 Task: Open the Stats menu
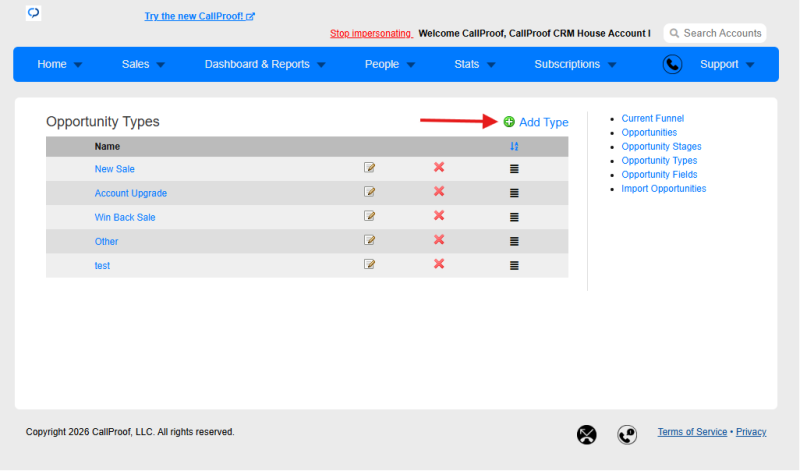[466, 64]
